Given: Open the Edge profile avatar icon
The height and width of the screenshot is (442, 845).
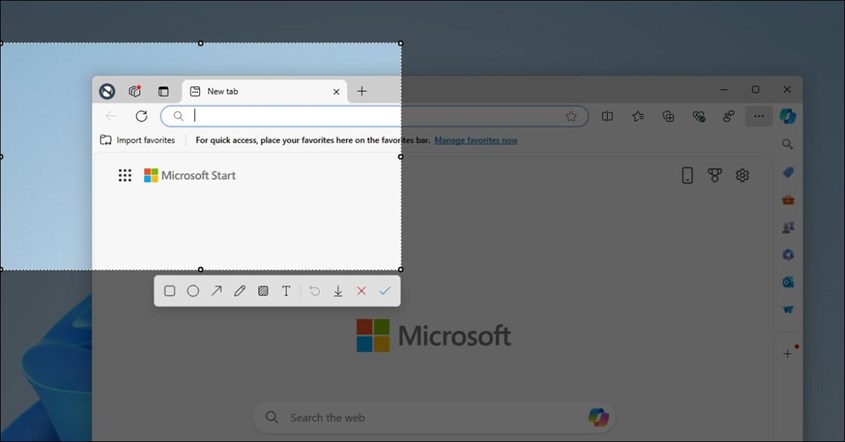Looking at the screenshot, I should click(x=107, y=91).
